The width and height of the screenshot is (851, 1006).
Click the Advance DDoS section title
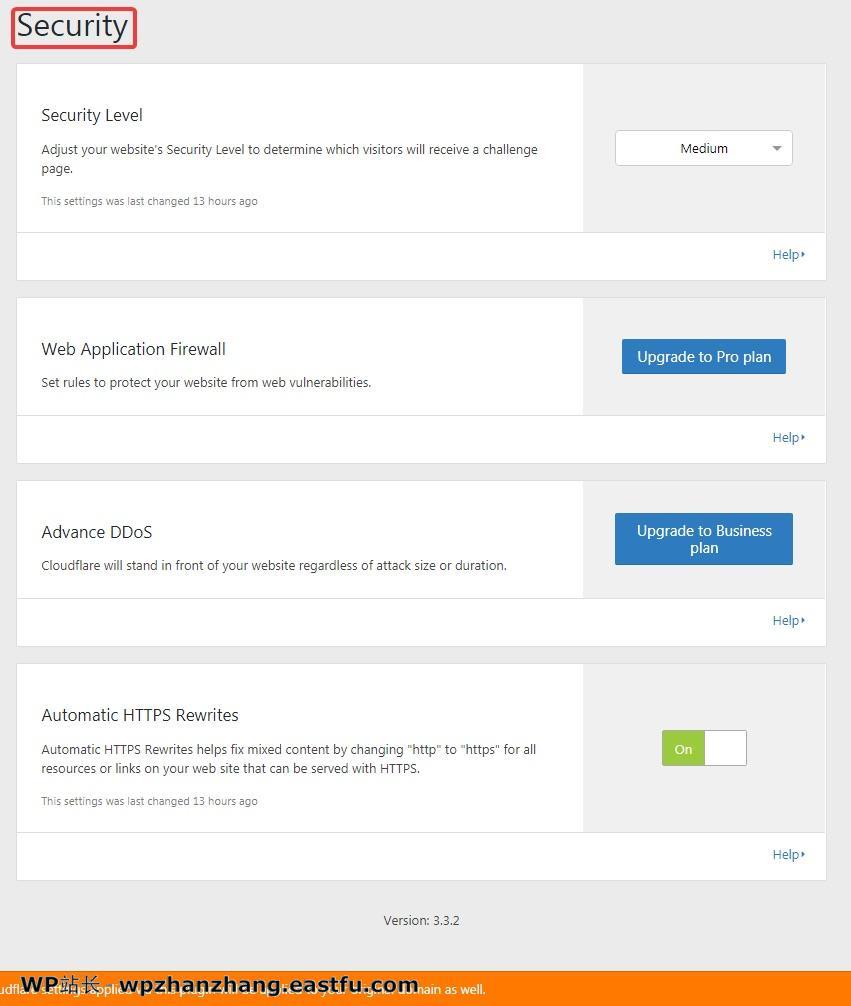click(x=97, y=532)
